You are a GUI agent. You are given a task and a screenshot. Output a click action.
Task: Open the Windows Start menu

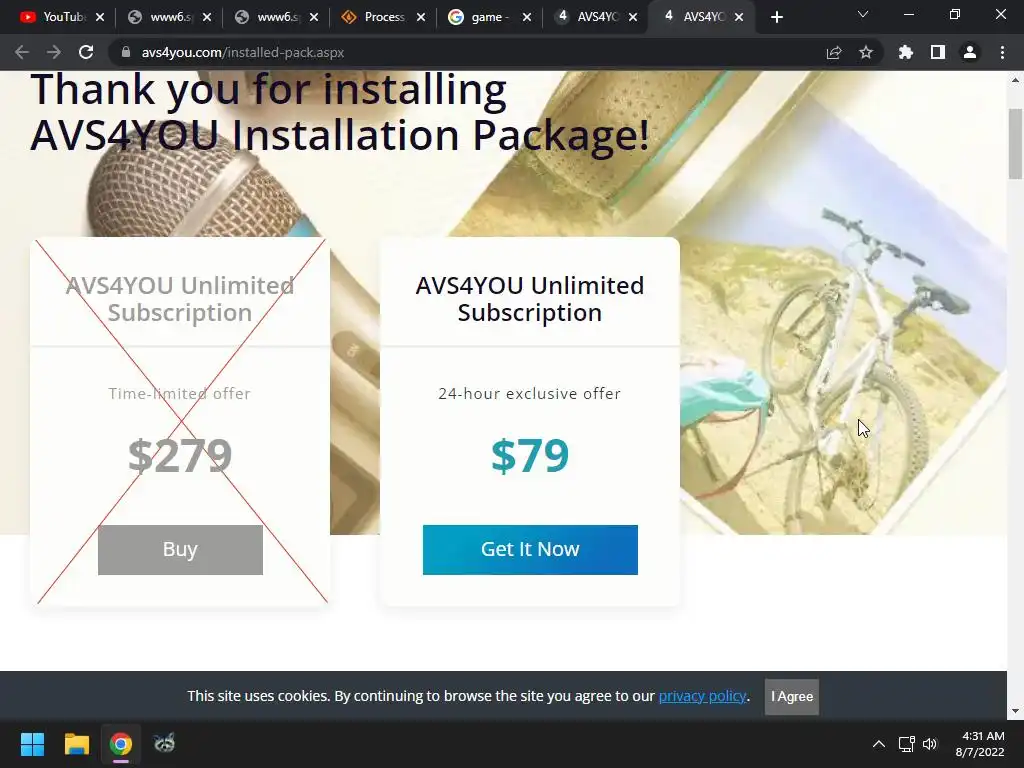(x=32, y=744)
